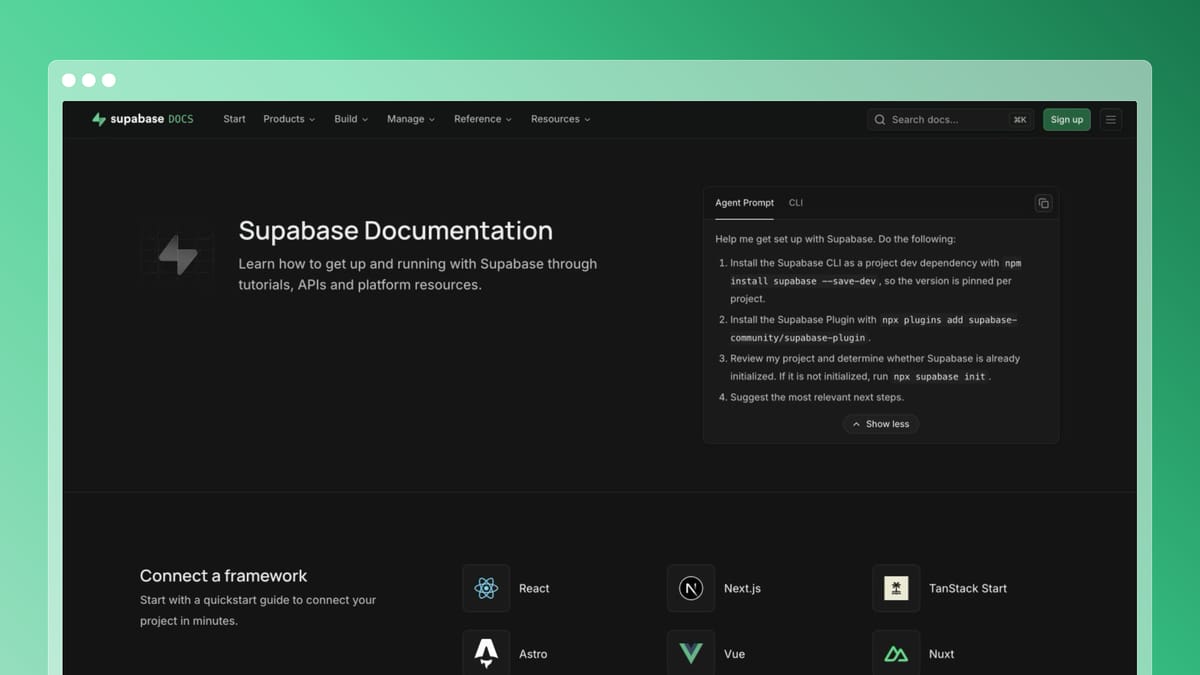Click the Next.js framework icon
Screen dimensions: 1200x675
[x=691, y=588]
